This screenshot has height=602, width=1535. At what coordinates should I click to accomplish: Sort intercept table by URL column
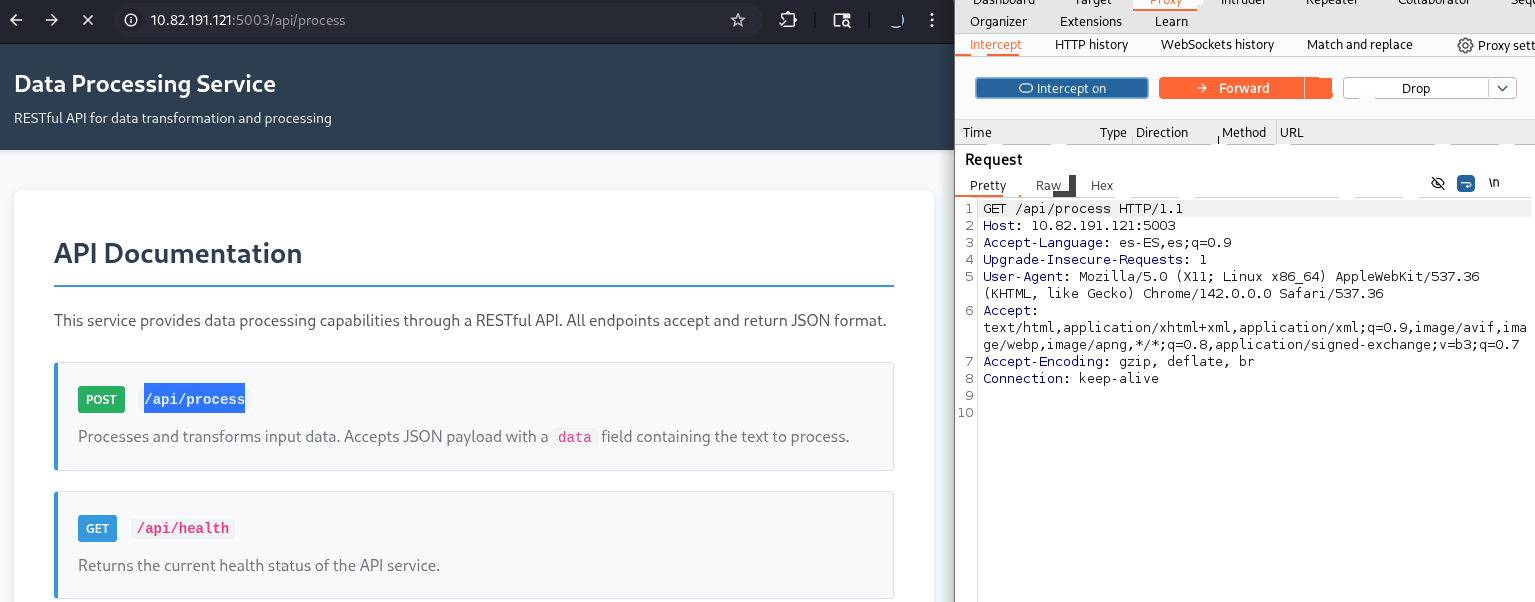1291,133
